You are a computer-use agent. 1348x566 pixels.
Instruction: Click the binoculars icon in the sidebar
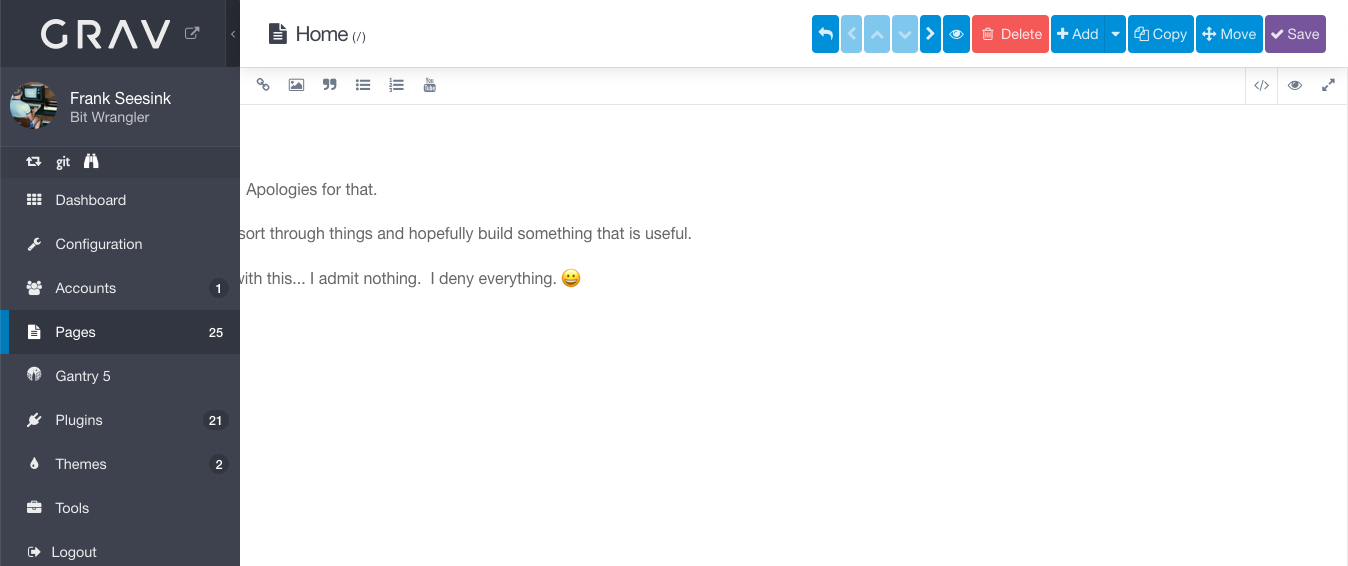[91, 161]
